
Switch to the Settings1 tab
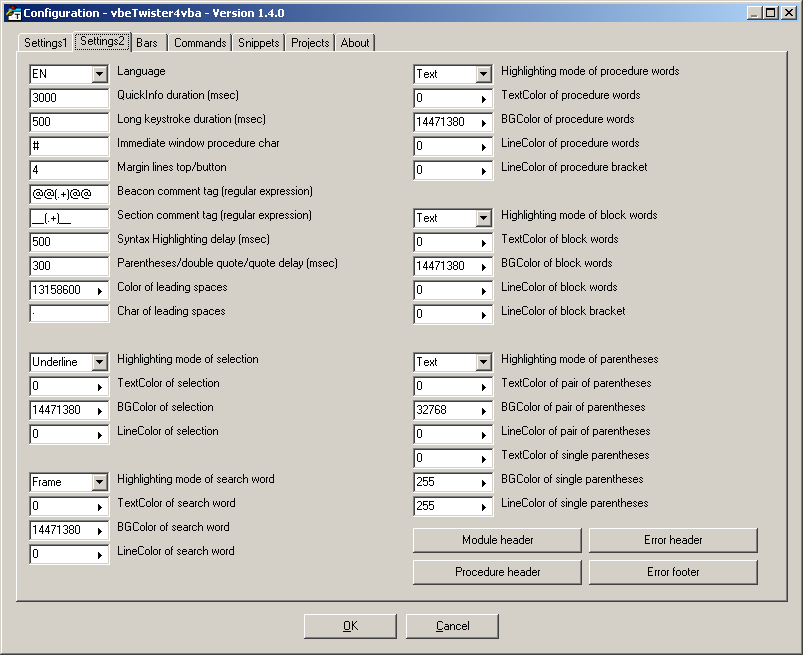(46, 43)
